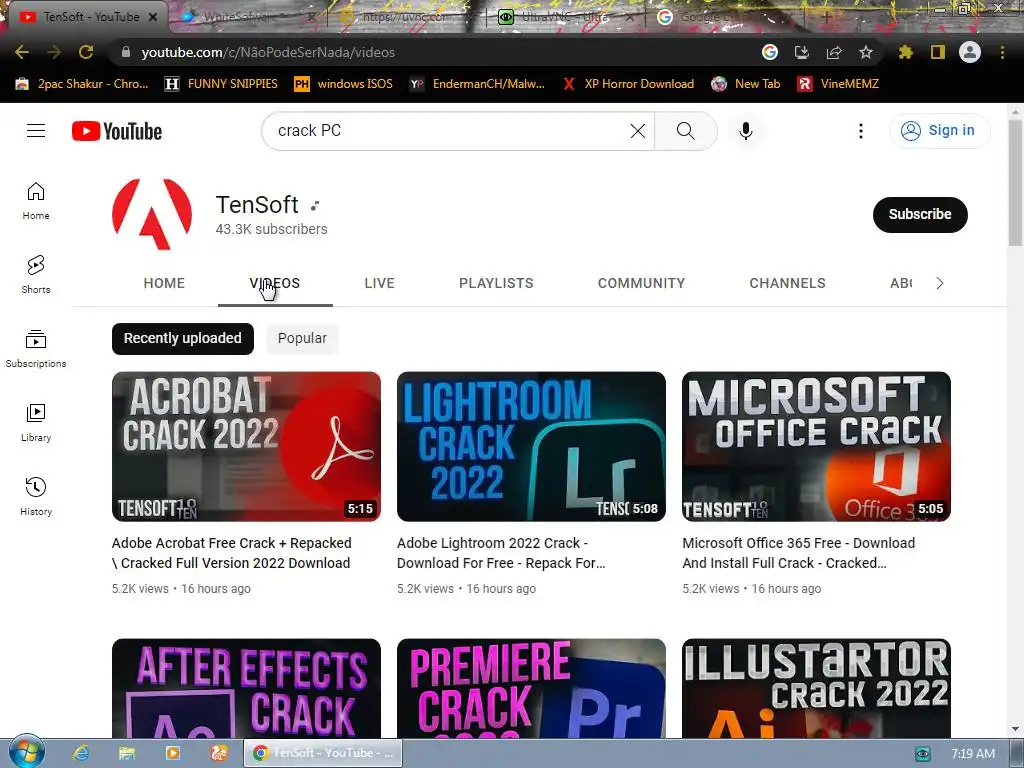
Task: Clear the search box with X
Action: point(637,131)
